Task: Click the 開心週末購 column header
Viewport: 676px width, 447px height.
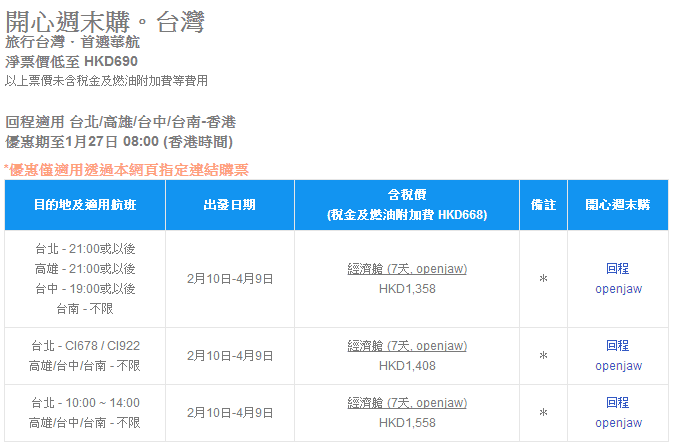Action: click(x=617, y=205)
